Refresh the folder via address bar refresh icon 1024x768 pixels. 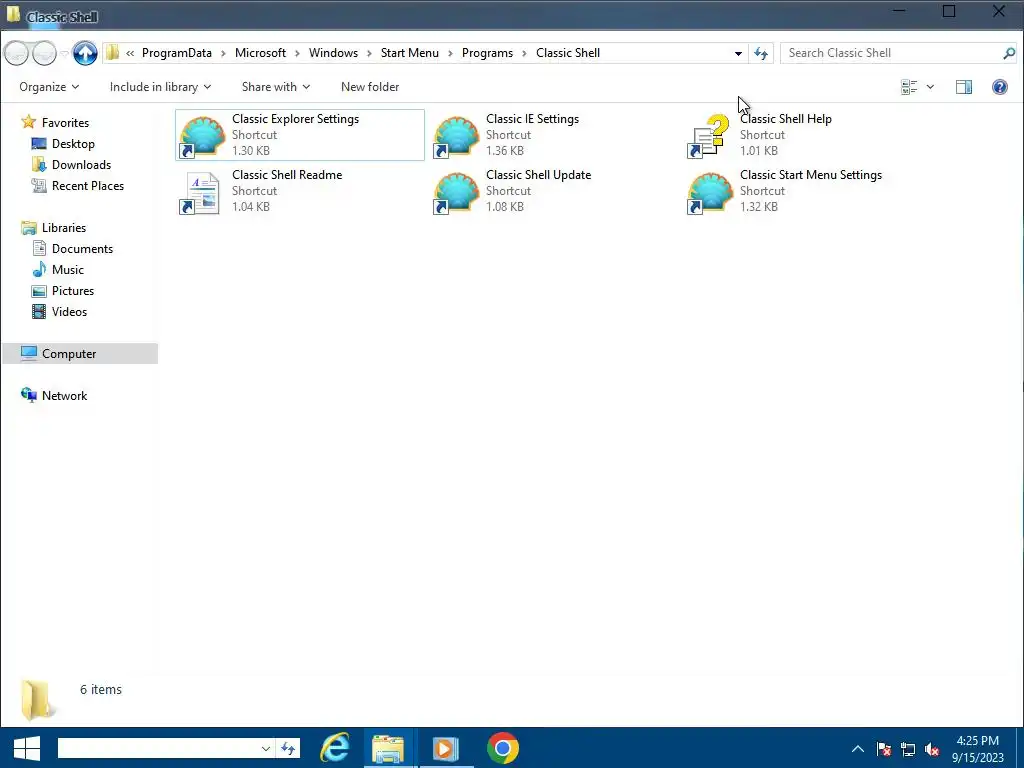761,54
